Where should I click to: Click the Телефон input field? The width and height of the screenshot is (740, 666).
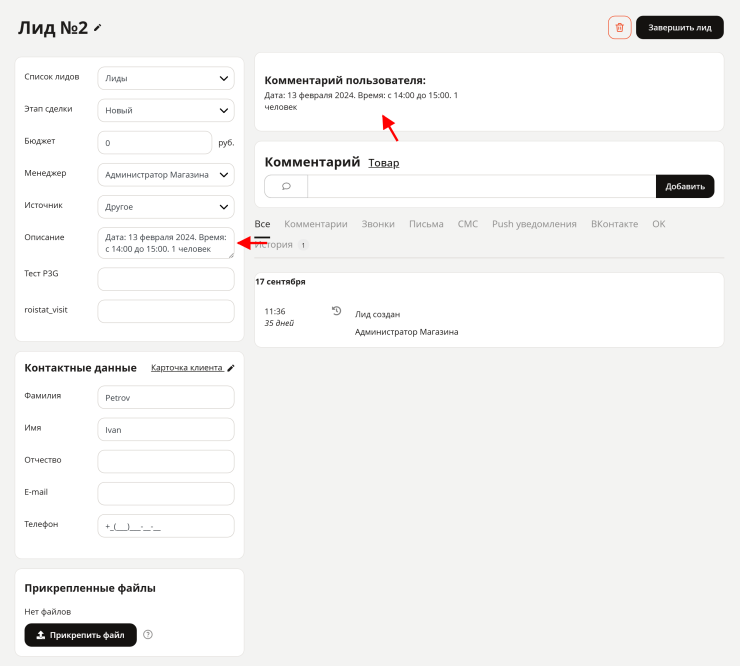click(166, 526)
